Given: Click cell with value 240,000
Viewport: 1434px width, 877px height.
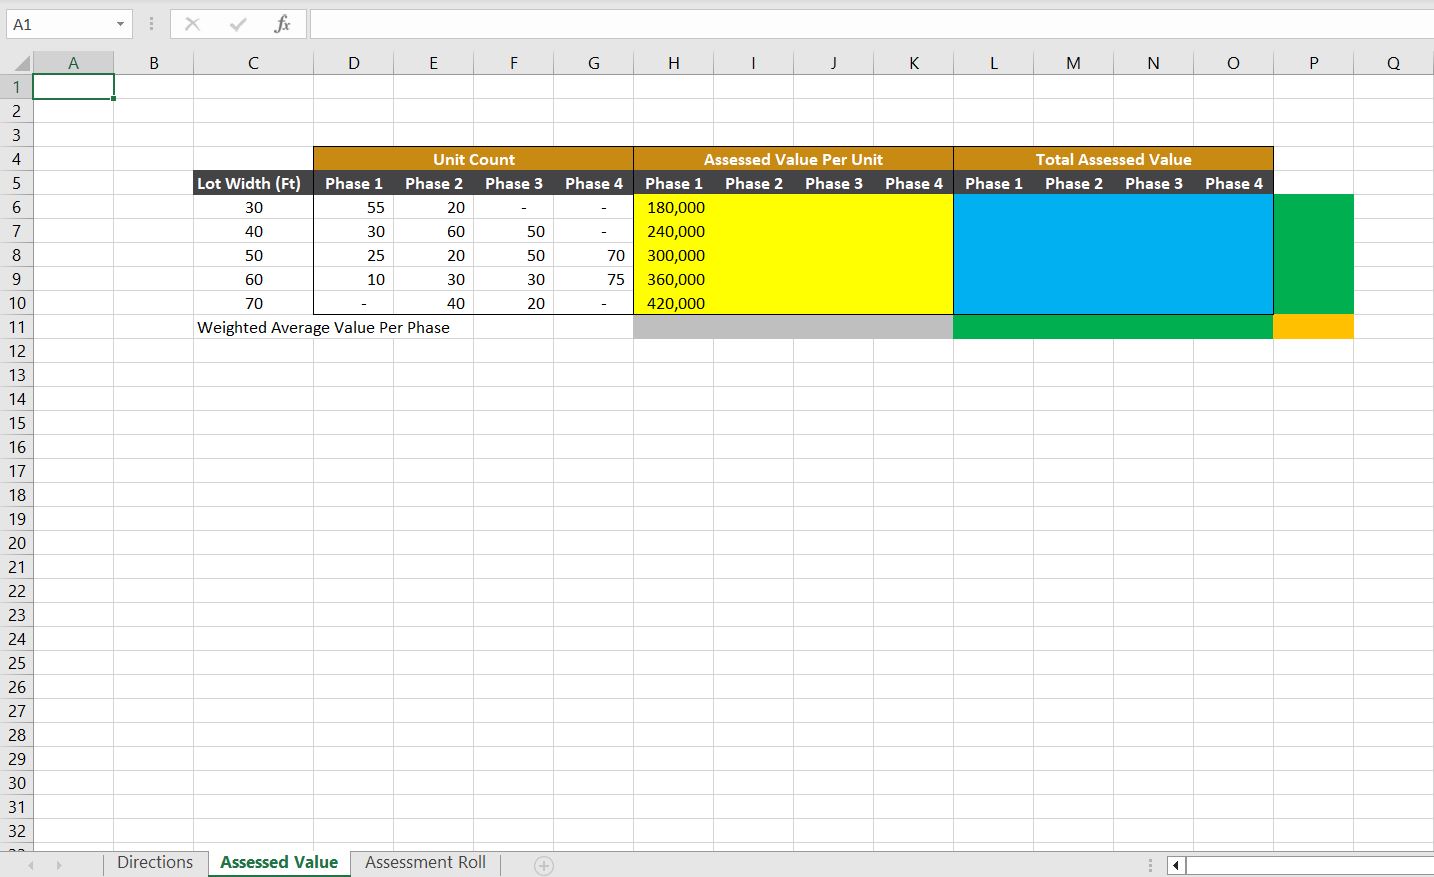Looking at the screenshot, I should click(673, 231).
